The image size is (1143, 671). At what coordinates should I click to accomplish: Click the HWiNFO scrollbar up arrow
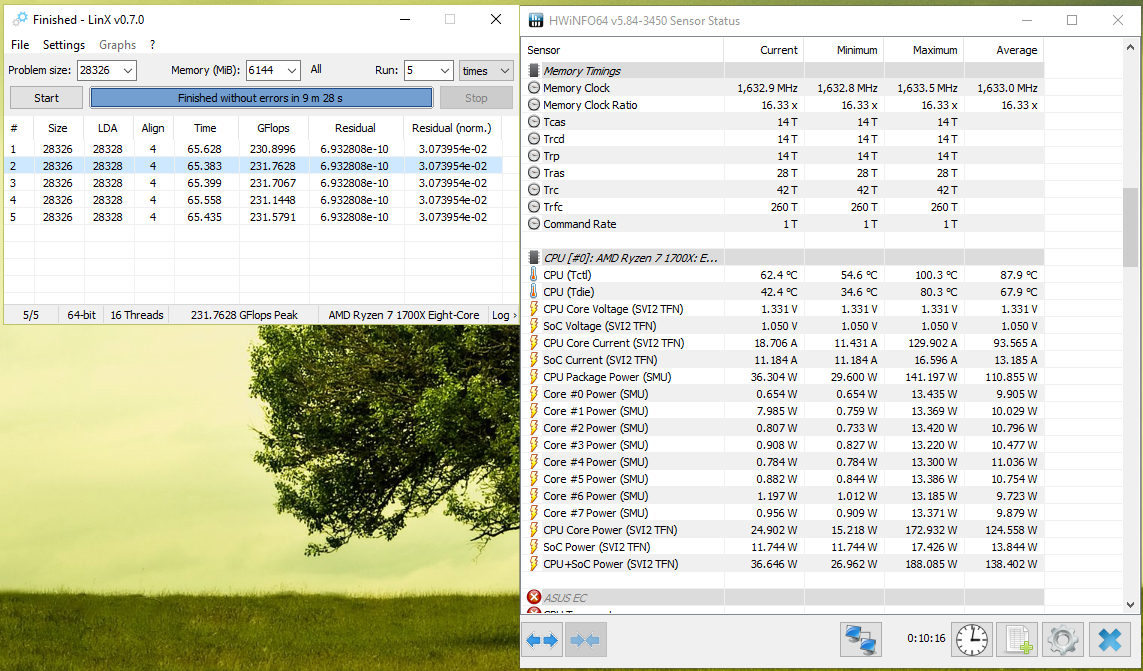[x=1131, y=48]
